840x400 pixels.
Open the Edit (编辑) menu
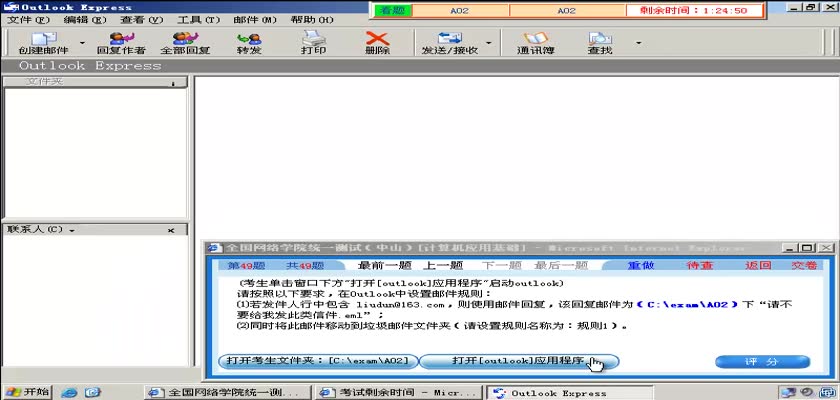pyautogui.click(x=85, y=20)
